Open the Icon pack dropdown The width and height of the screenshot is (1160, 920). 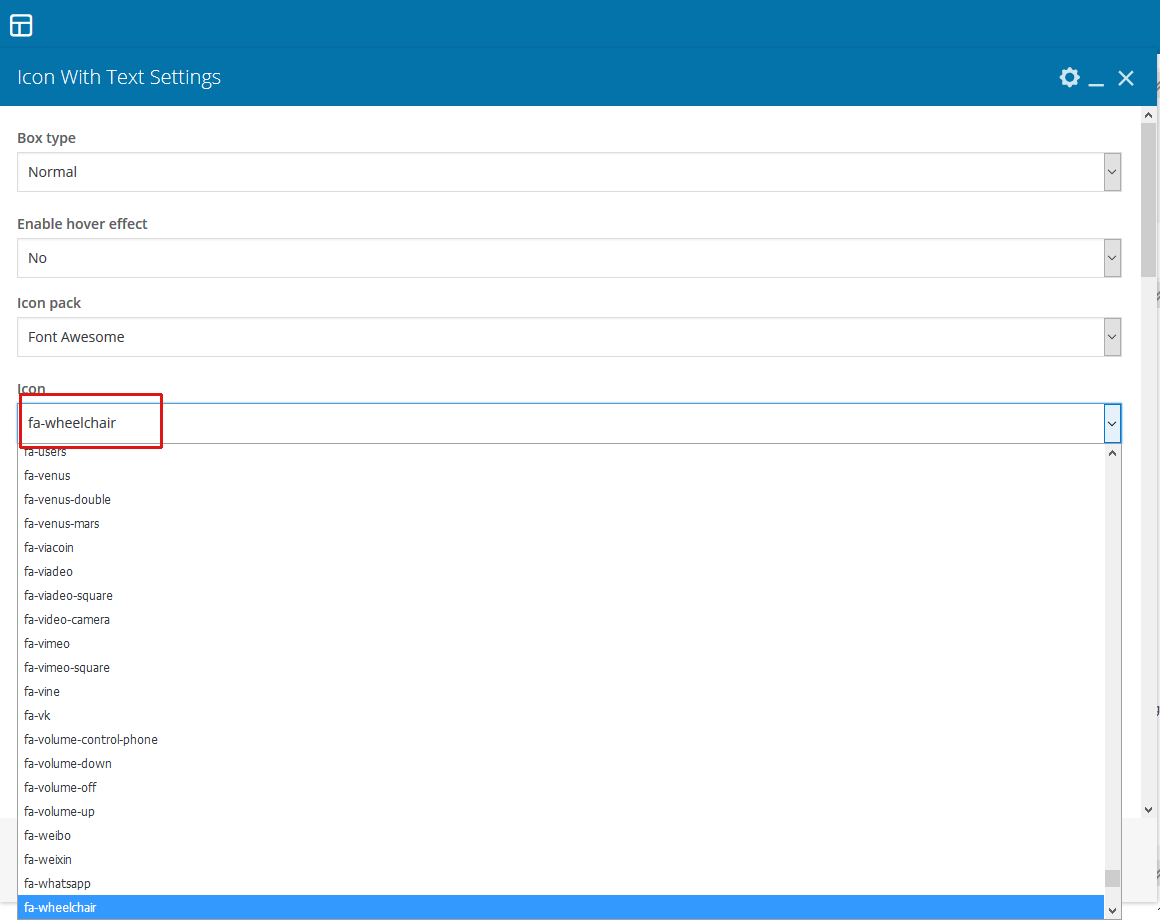point(568,337)
